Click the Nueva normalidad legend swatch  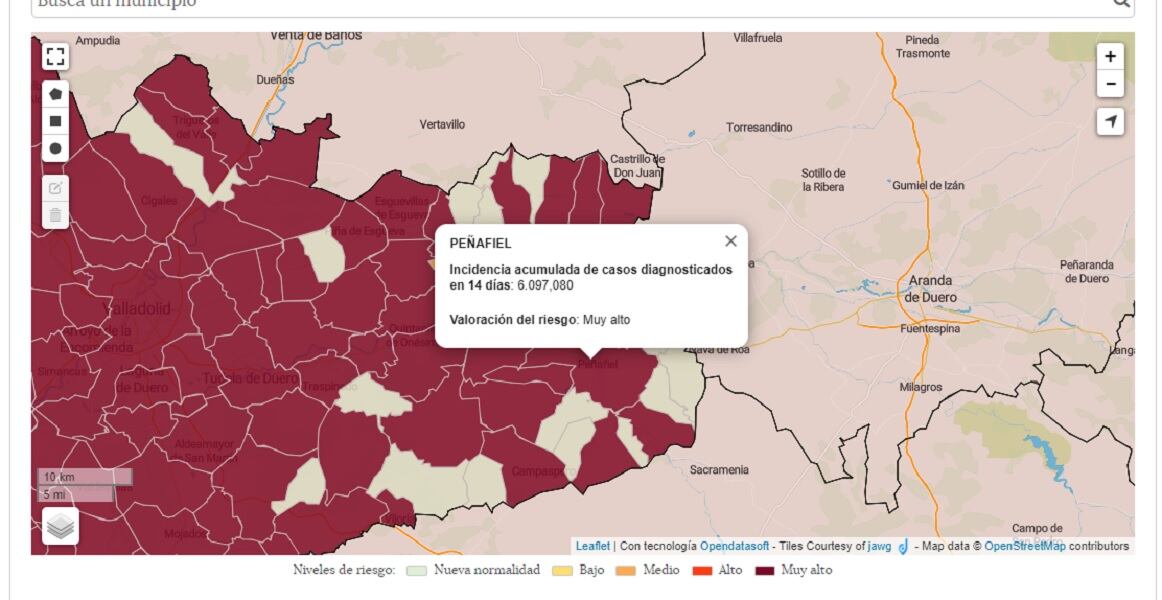pyautogui.click(x=417, y=571)
